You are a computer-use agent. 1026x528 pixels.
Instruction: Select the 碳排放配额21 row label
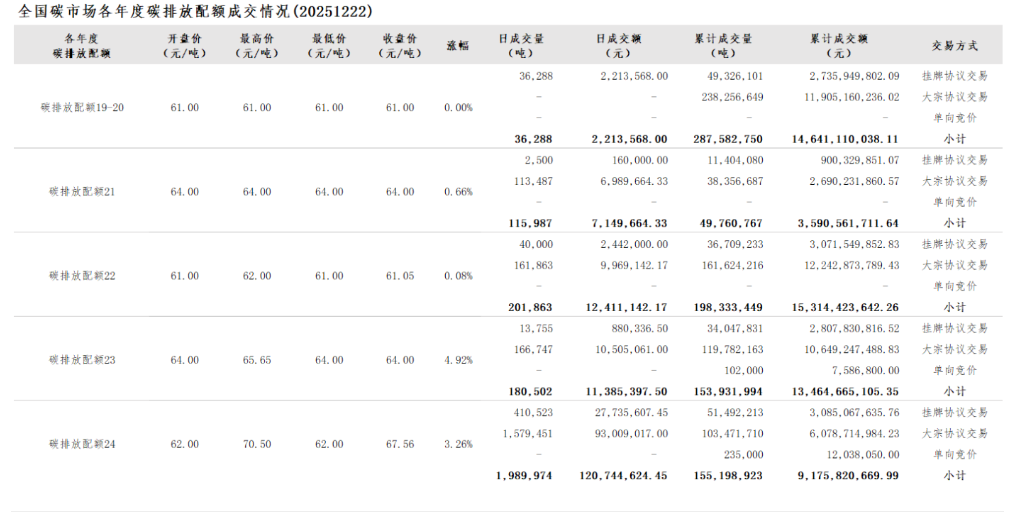[x=81, y=192]
